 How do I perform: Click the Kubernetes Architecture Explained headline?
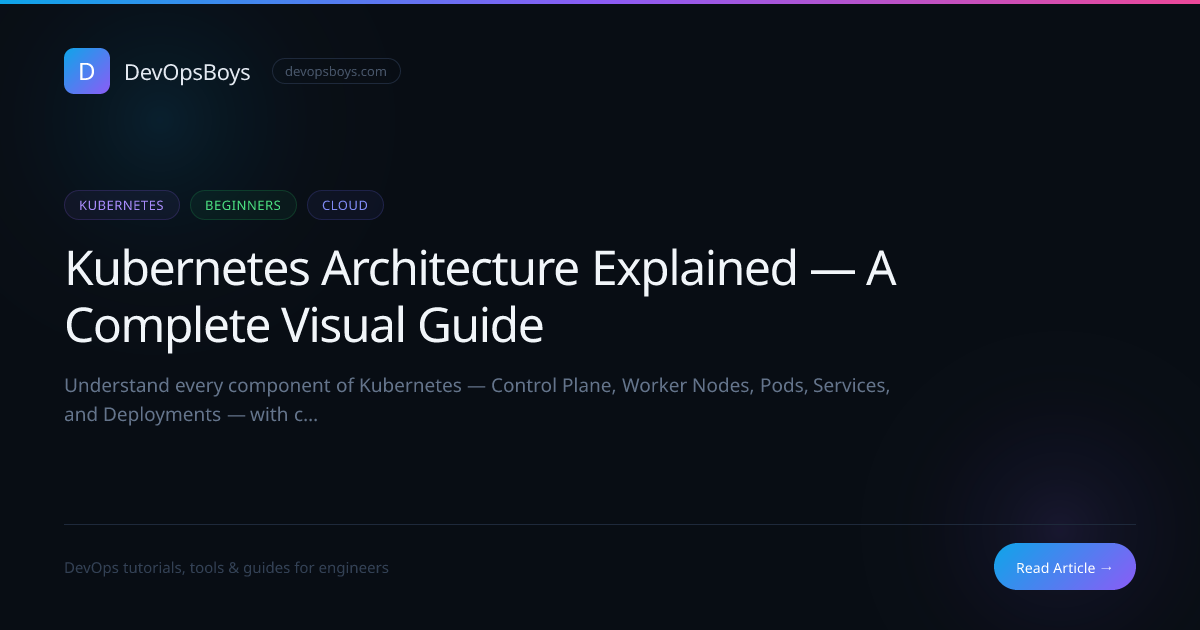(x=480, y=297)
